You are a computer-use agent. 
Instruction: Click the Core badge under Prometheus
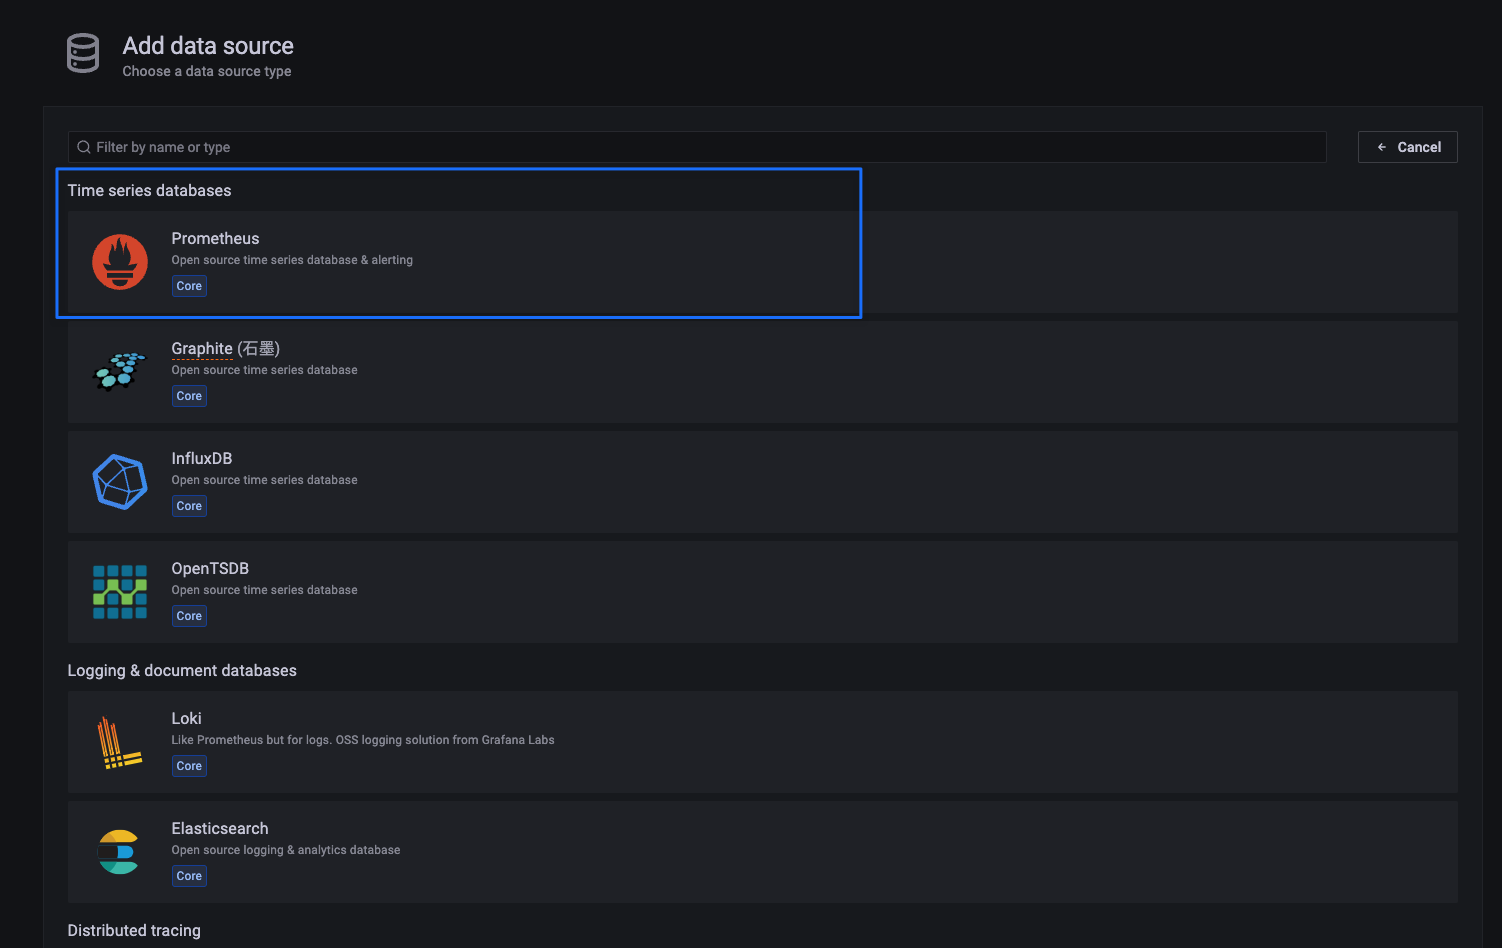point(189,286)
